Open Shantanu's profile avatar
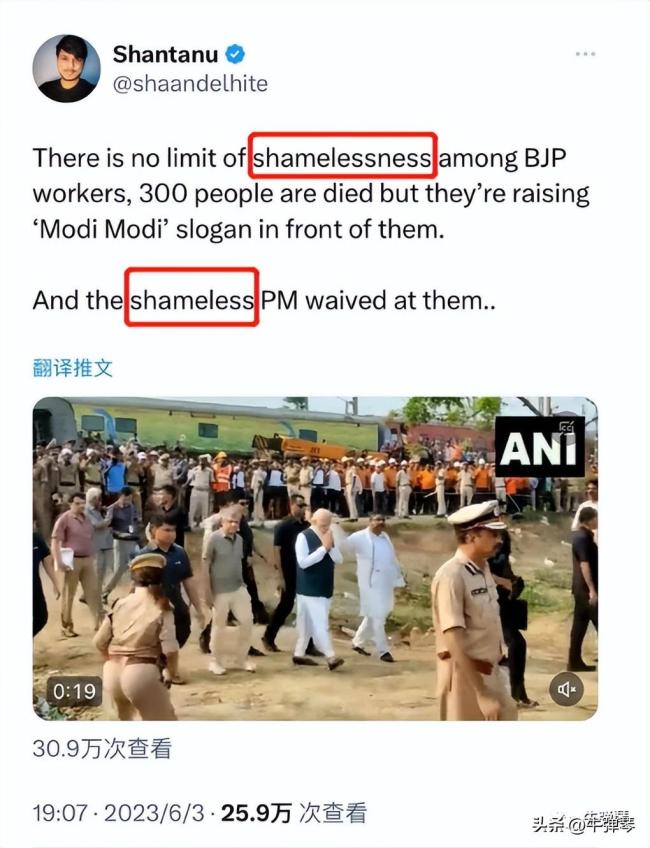The height and width of the screenshot is (848, 650). point(66,68)
